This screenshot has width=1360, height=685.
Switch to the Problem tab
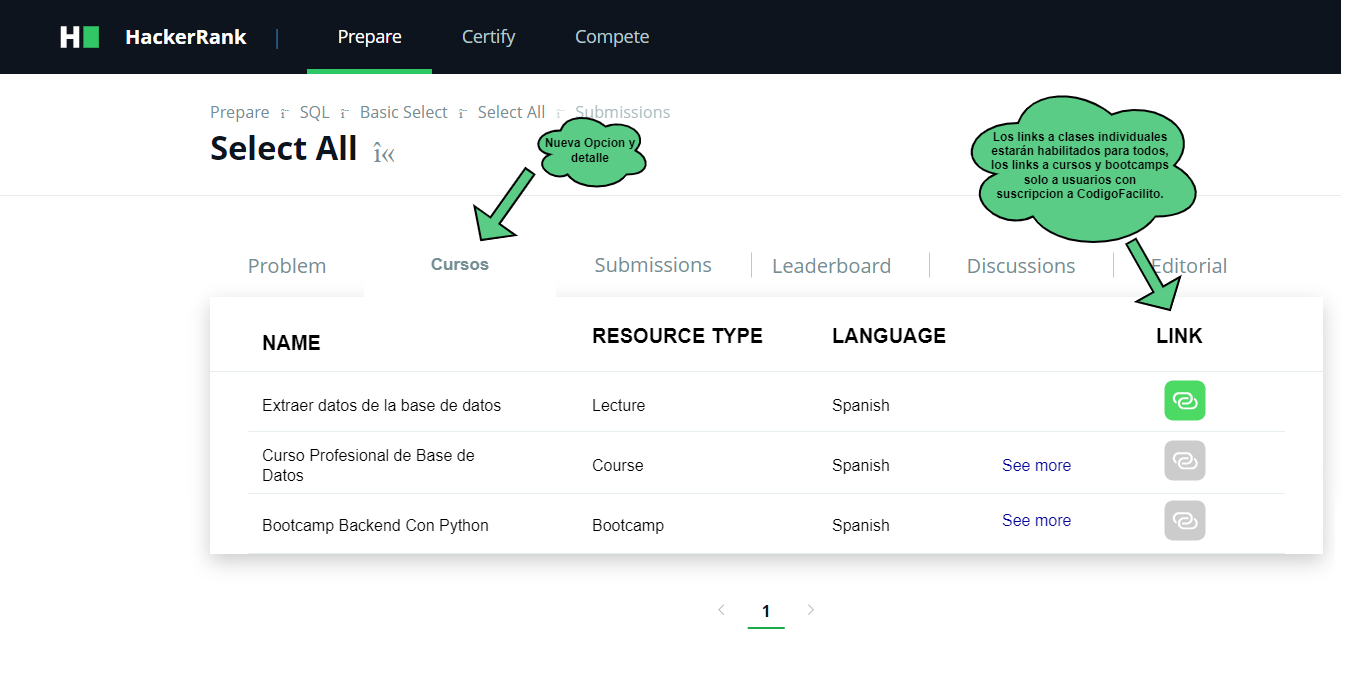coord(287,266)
